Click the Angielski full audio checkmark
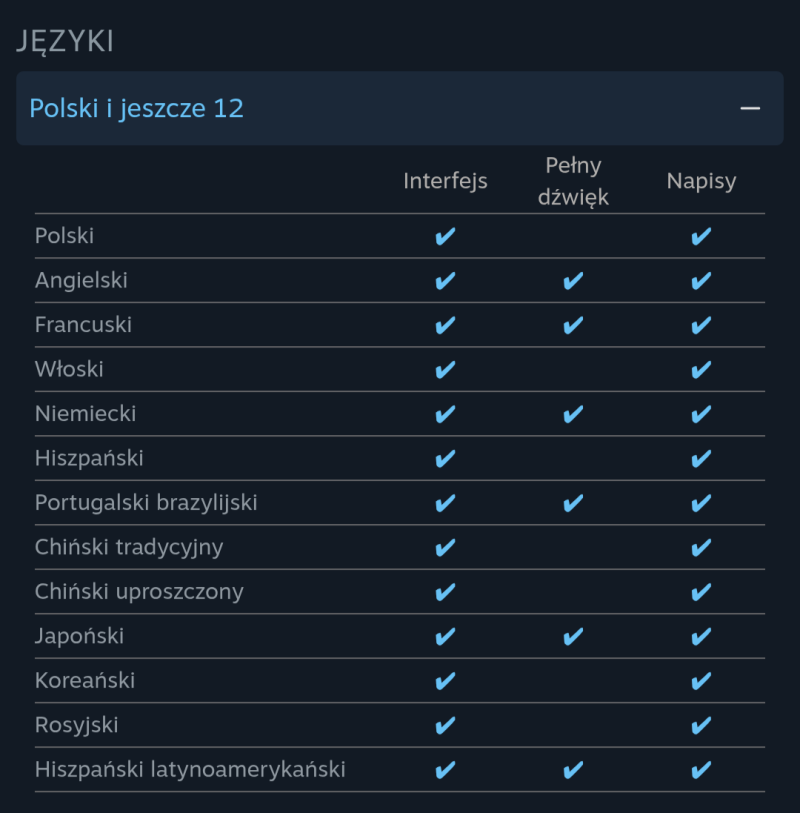This screenshot has width=800, height=813. pos(573,281)
